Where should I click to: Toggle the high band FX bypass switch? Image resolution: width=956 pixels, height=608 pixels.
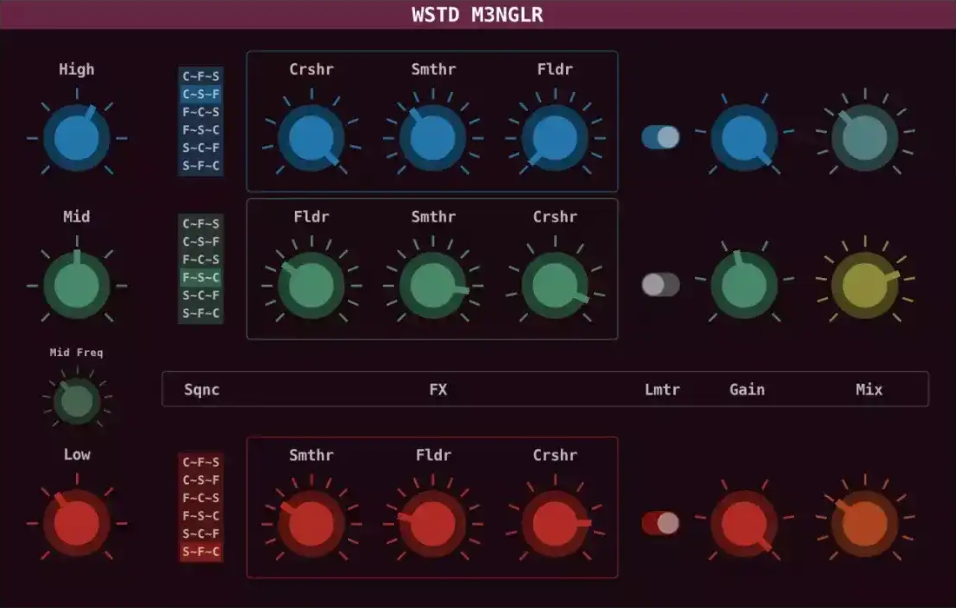[659, 137]
